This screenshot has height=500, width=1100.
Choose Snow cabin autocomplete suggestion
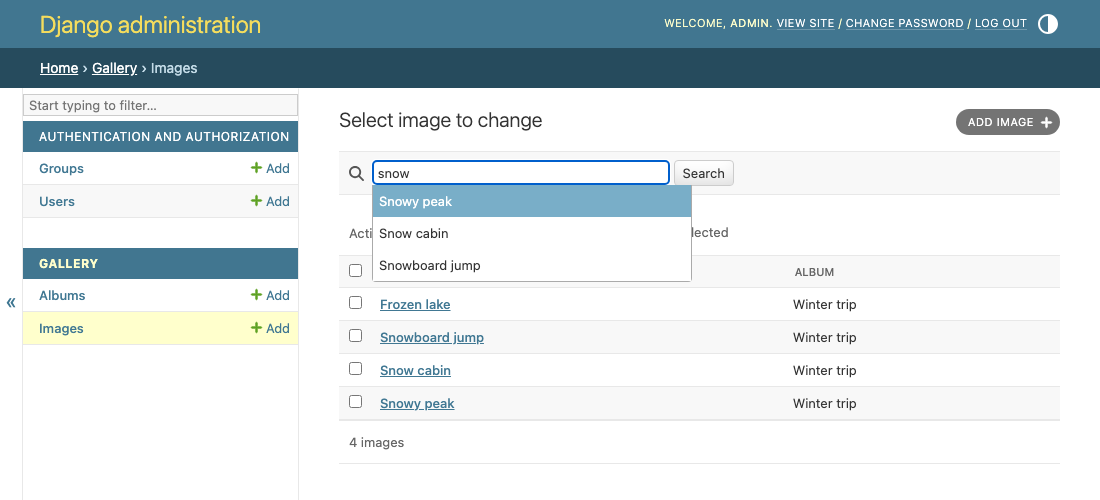pyautogui.click(x=532, y=234)
